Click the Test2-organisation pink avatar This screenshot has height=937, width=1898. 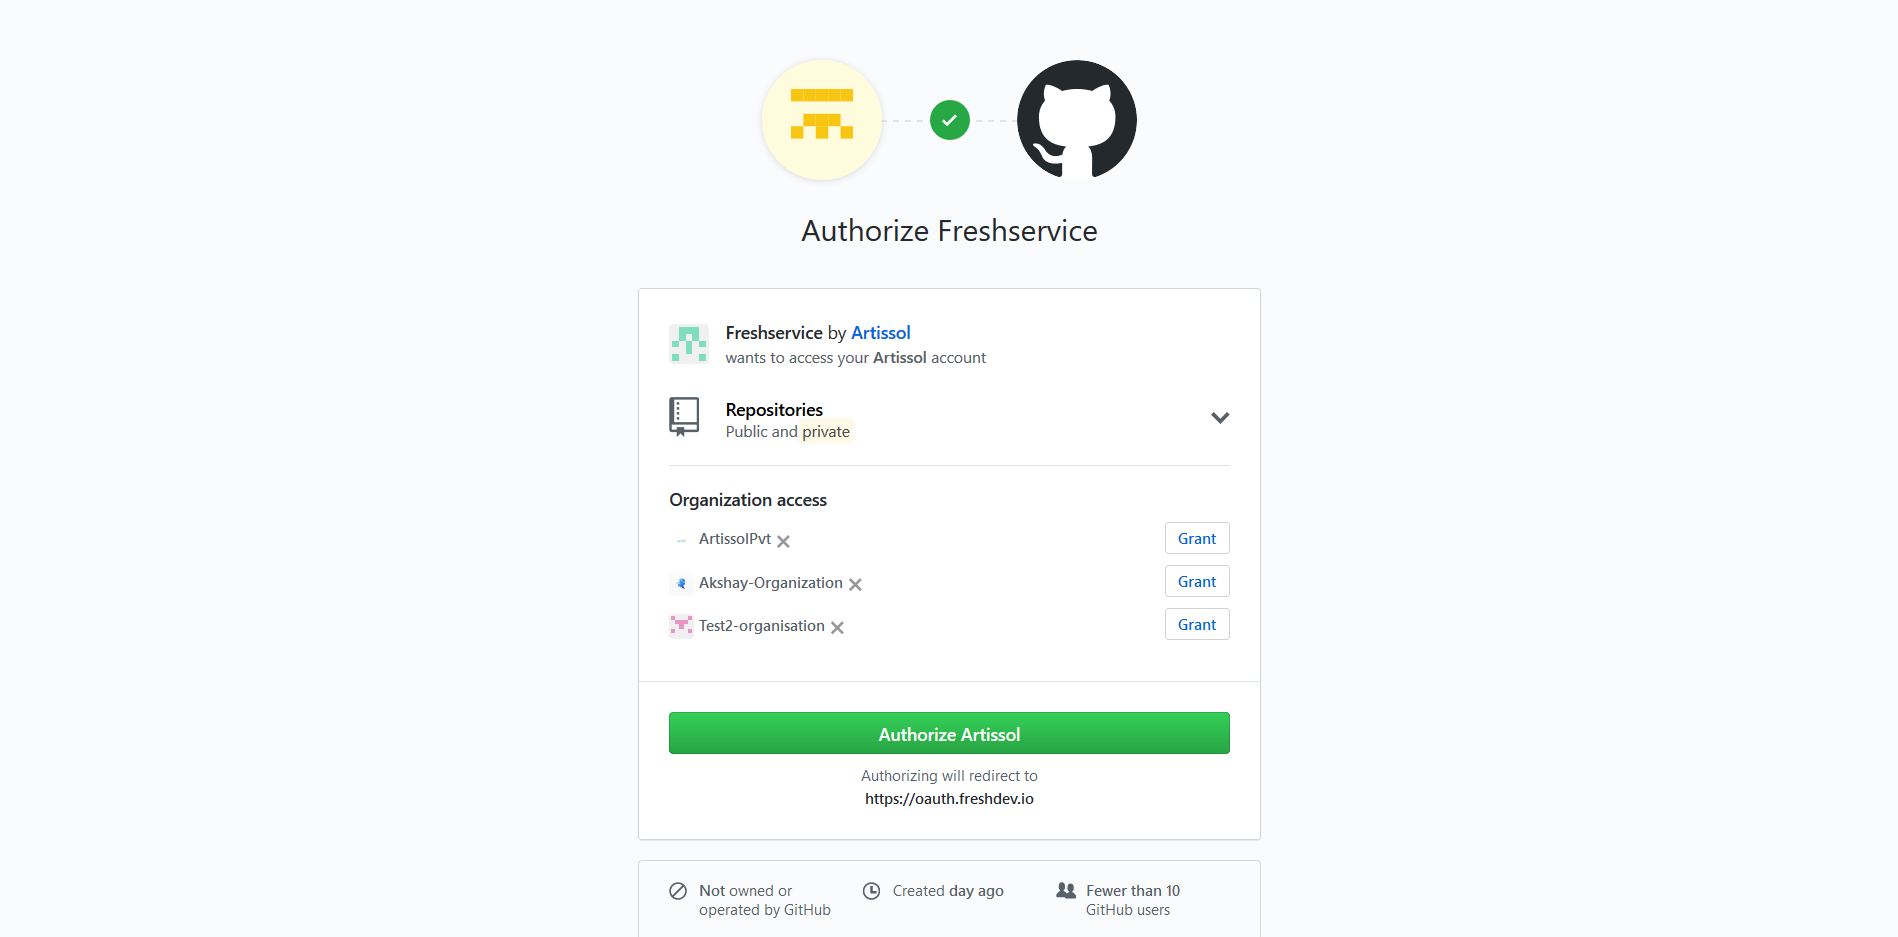pos(681,626)
